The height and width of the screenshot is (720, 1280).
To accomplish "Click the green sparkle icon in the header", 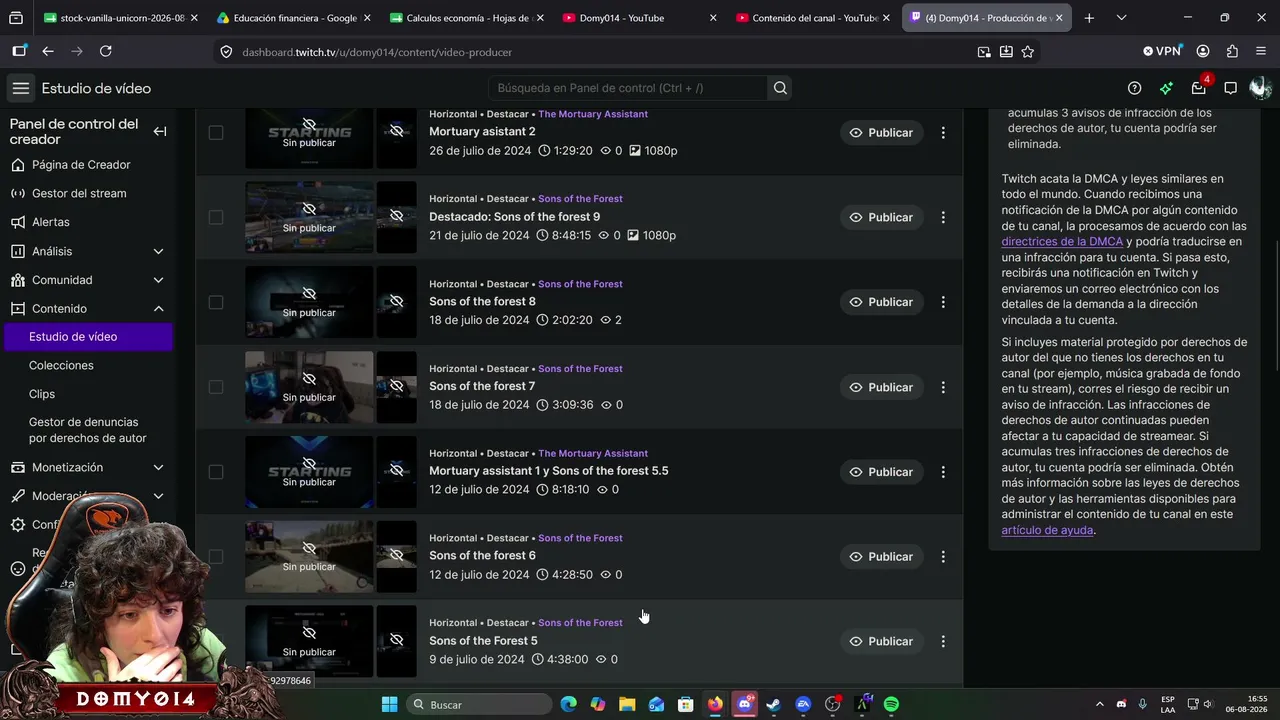I will (1166, 88).
